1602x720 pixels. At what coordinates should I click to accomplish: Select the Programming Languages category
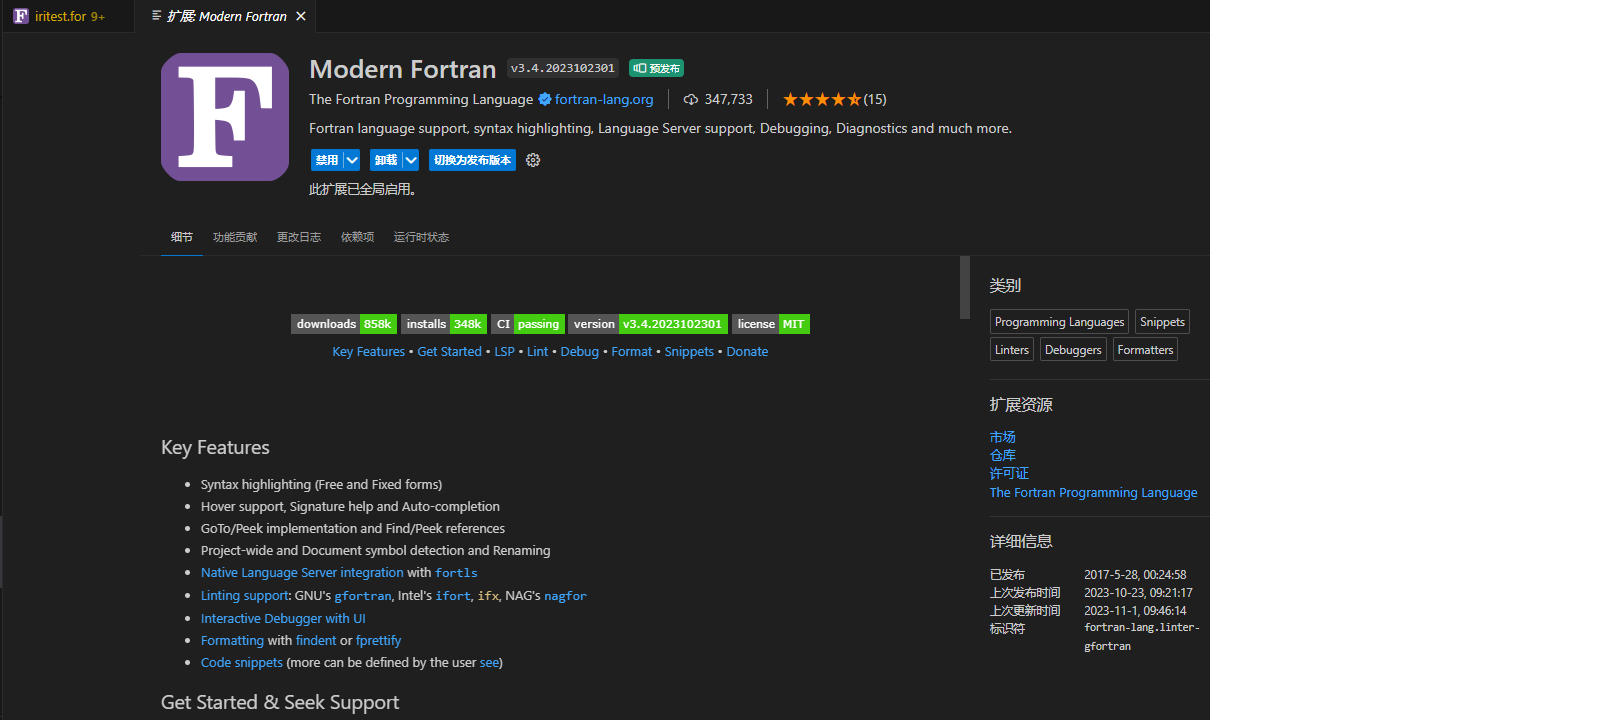click(1059, 322)
